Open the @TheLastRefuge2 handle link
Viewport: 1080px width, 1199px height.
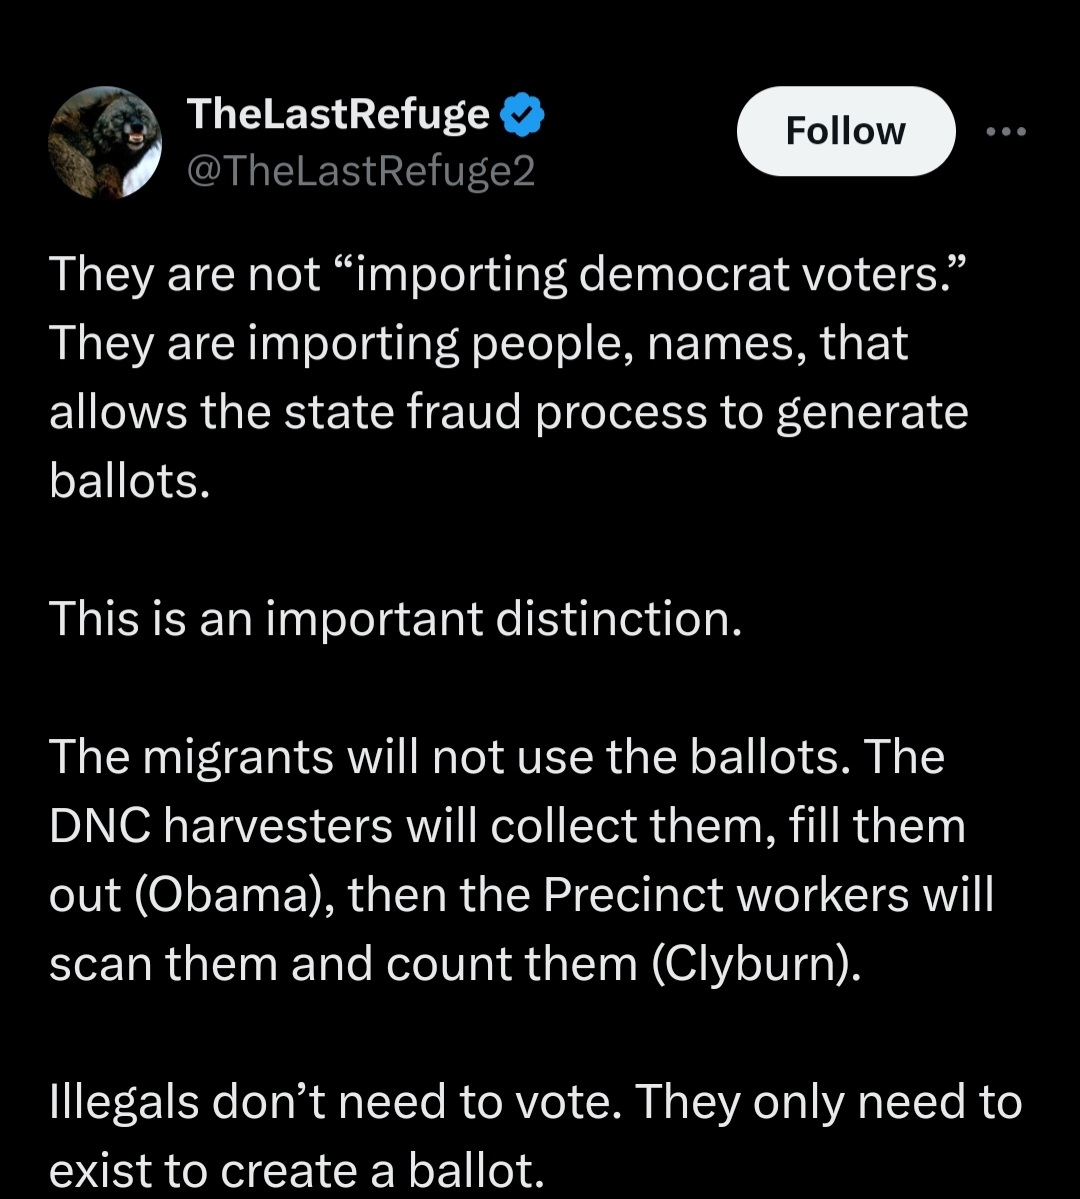361,172
